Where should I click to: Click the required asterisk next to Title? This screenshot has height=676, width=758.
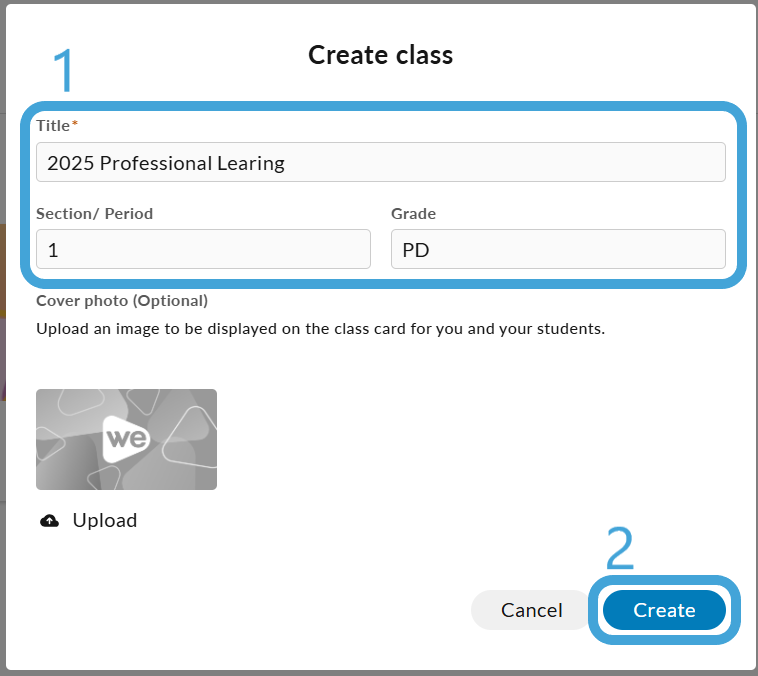click(x=75, y=123)
